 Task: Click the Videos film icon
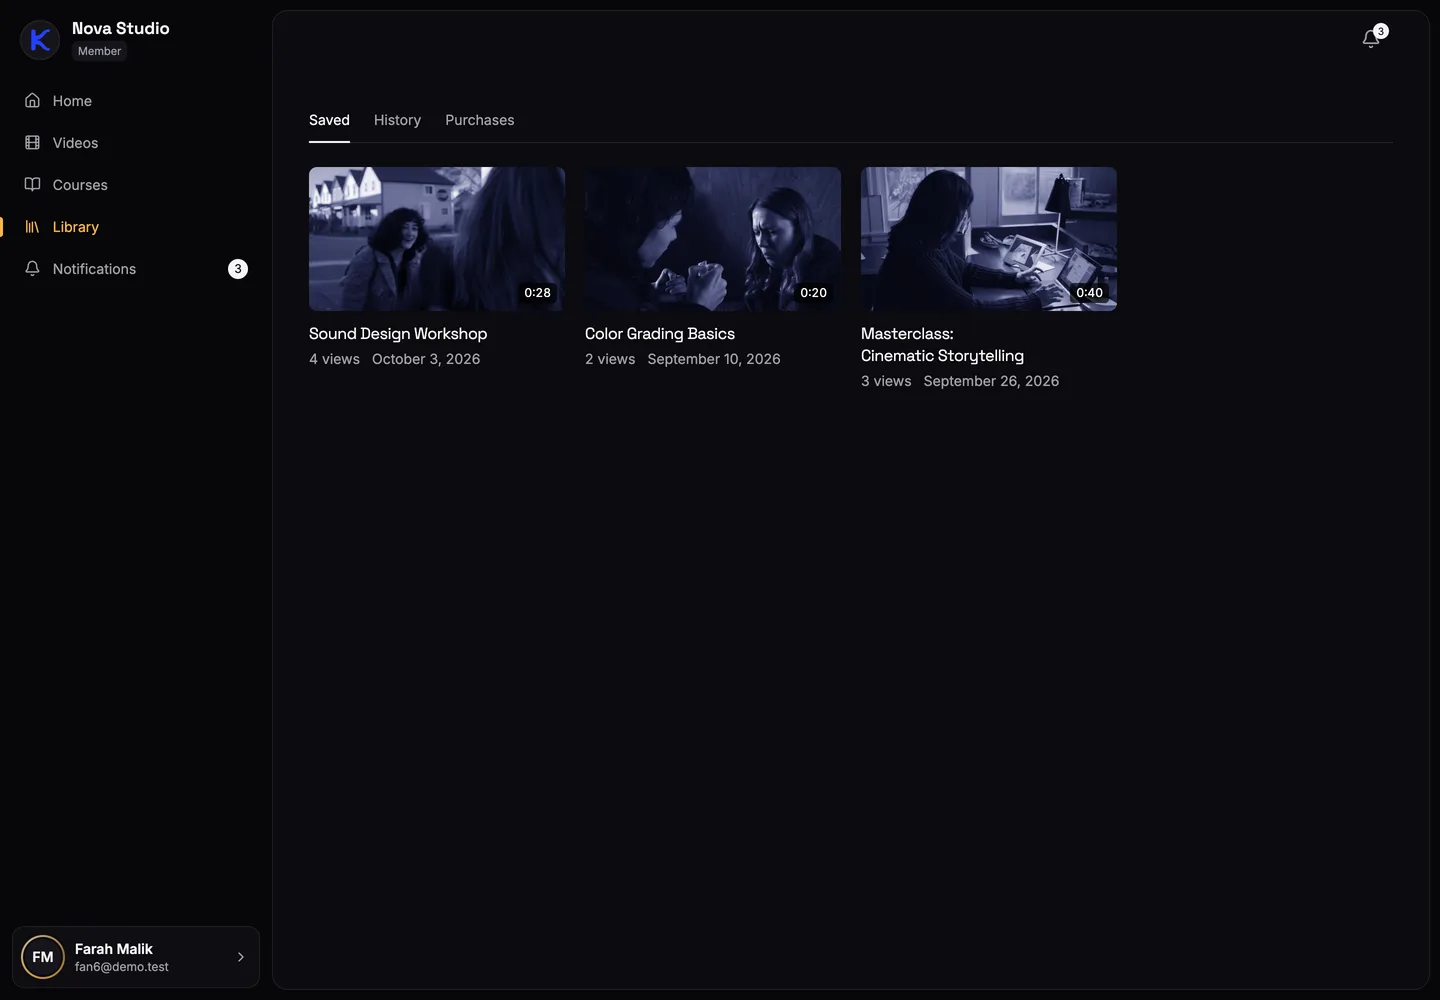[32, 143]
